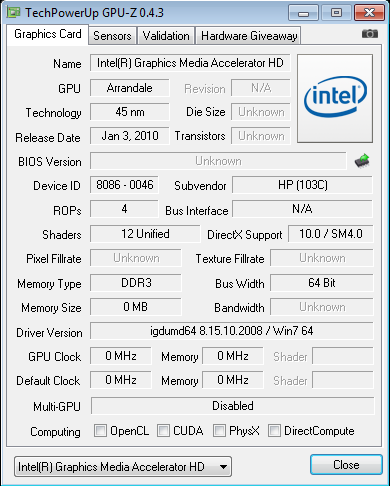This screenshot has height=486, width=390.
Task: Click the Pixel Fillrate Unknown field
Action: click(136, 258)
